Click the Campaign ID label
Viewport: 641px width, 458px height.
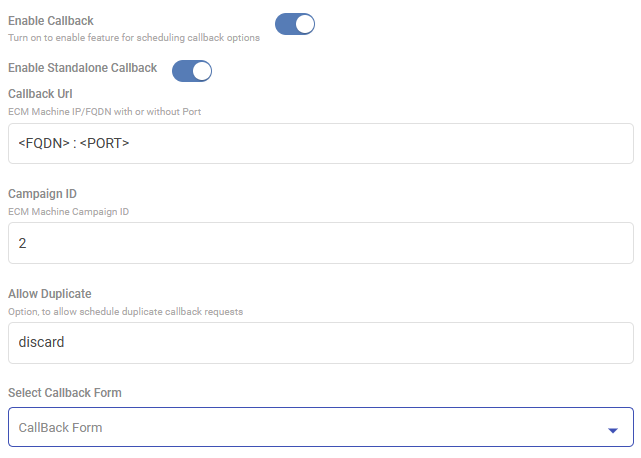(43, 193)
